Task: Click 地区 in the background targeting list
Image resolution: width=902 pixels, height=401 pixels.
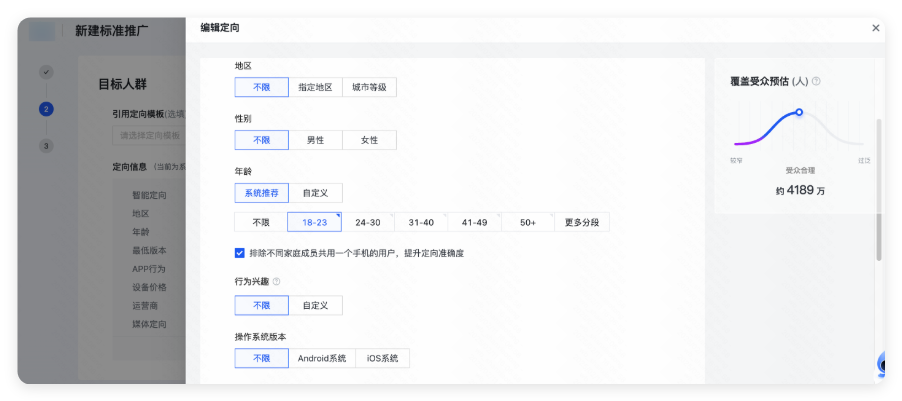Action: click(141, 213)
